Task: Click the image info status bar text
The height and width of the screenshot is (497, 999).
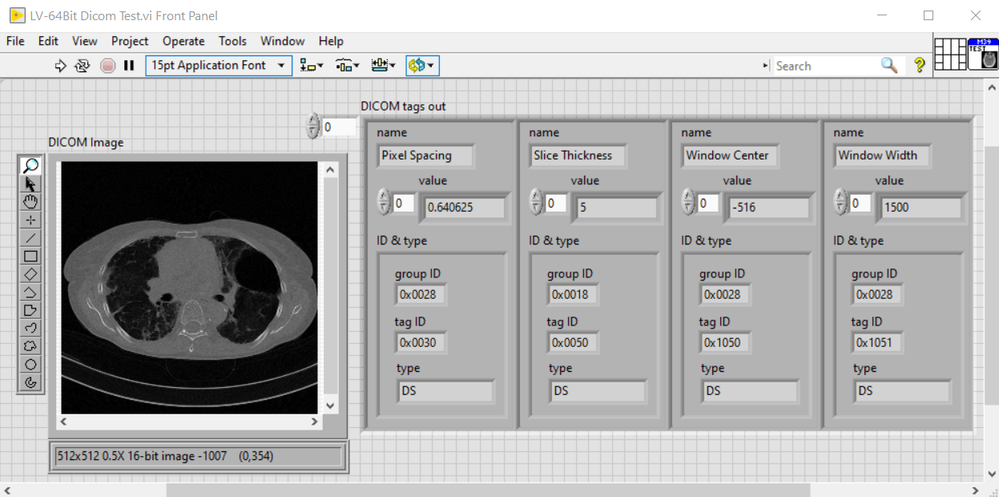Action: coord(166,456)
